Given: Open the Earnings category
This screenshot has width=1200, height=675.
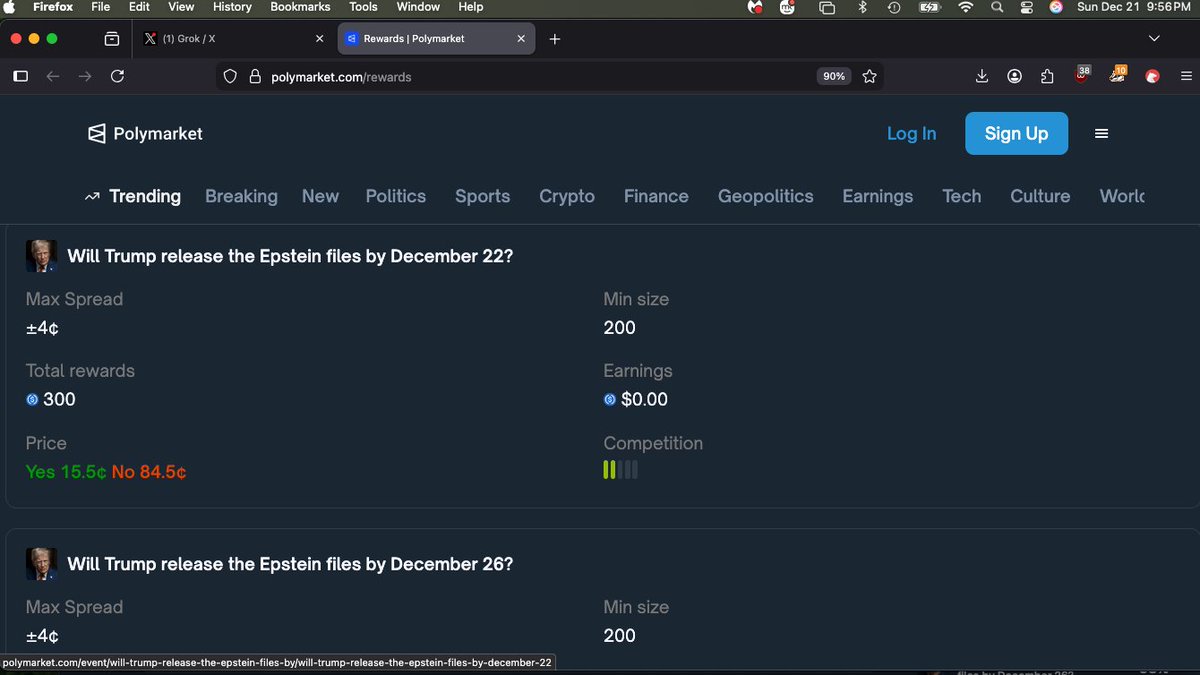Looking at the screenshot, I should pyautogui.click(x=878, y=196).
